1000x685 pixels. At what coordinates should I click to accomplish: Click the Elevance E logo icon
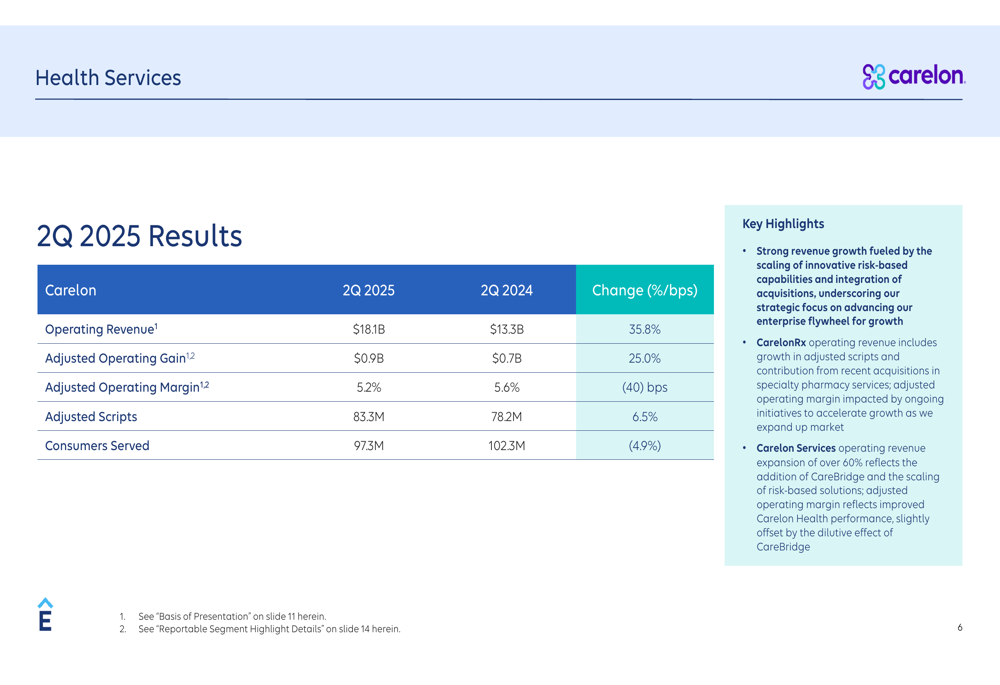click(x=45, y=615)
